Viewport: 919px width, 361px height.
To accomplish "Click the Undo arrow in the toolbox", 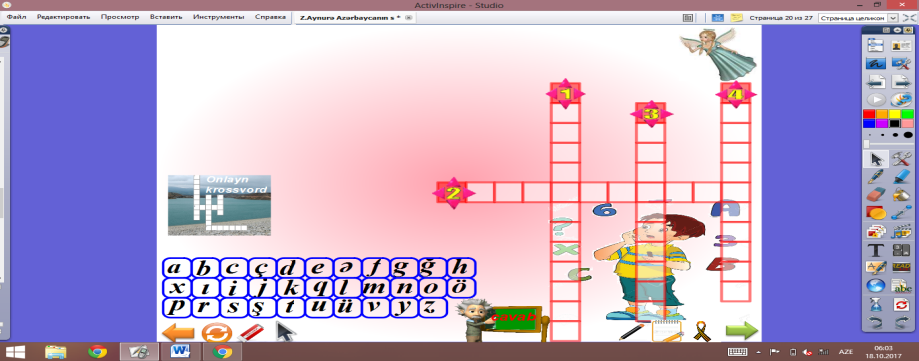I will point(876,322).
